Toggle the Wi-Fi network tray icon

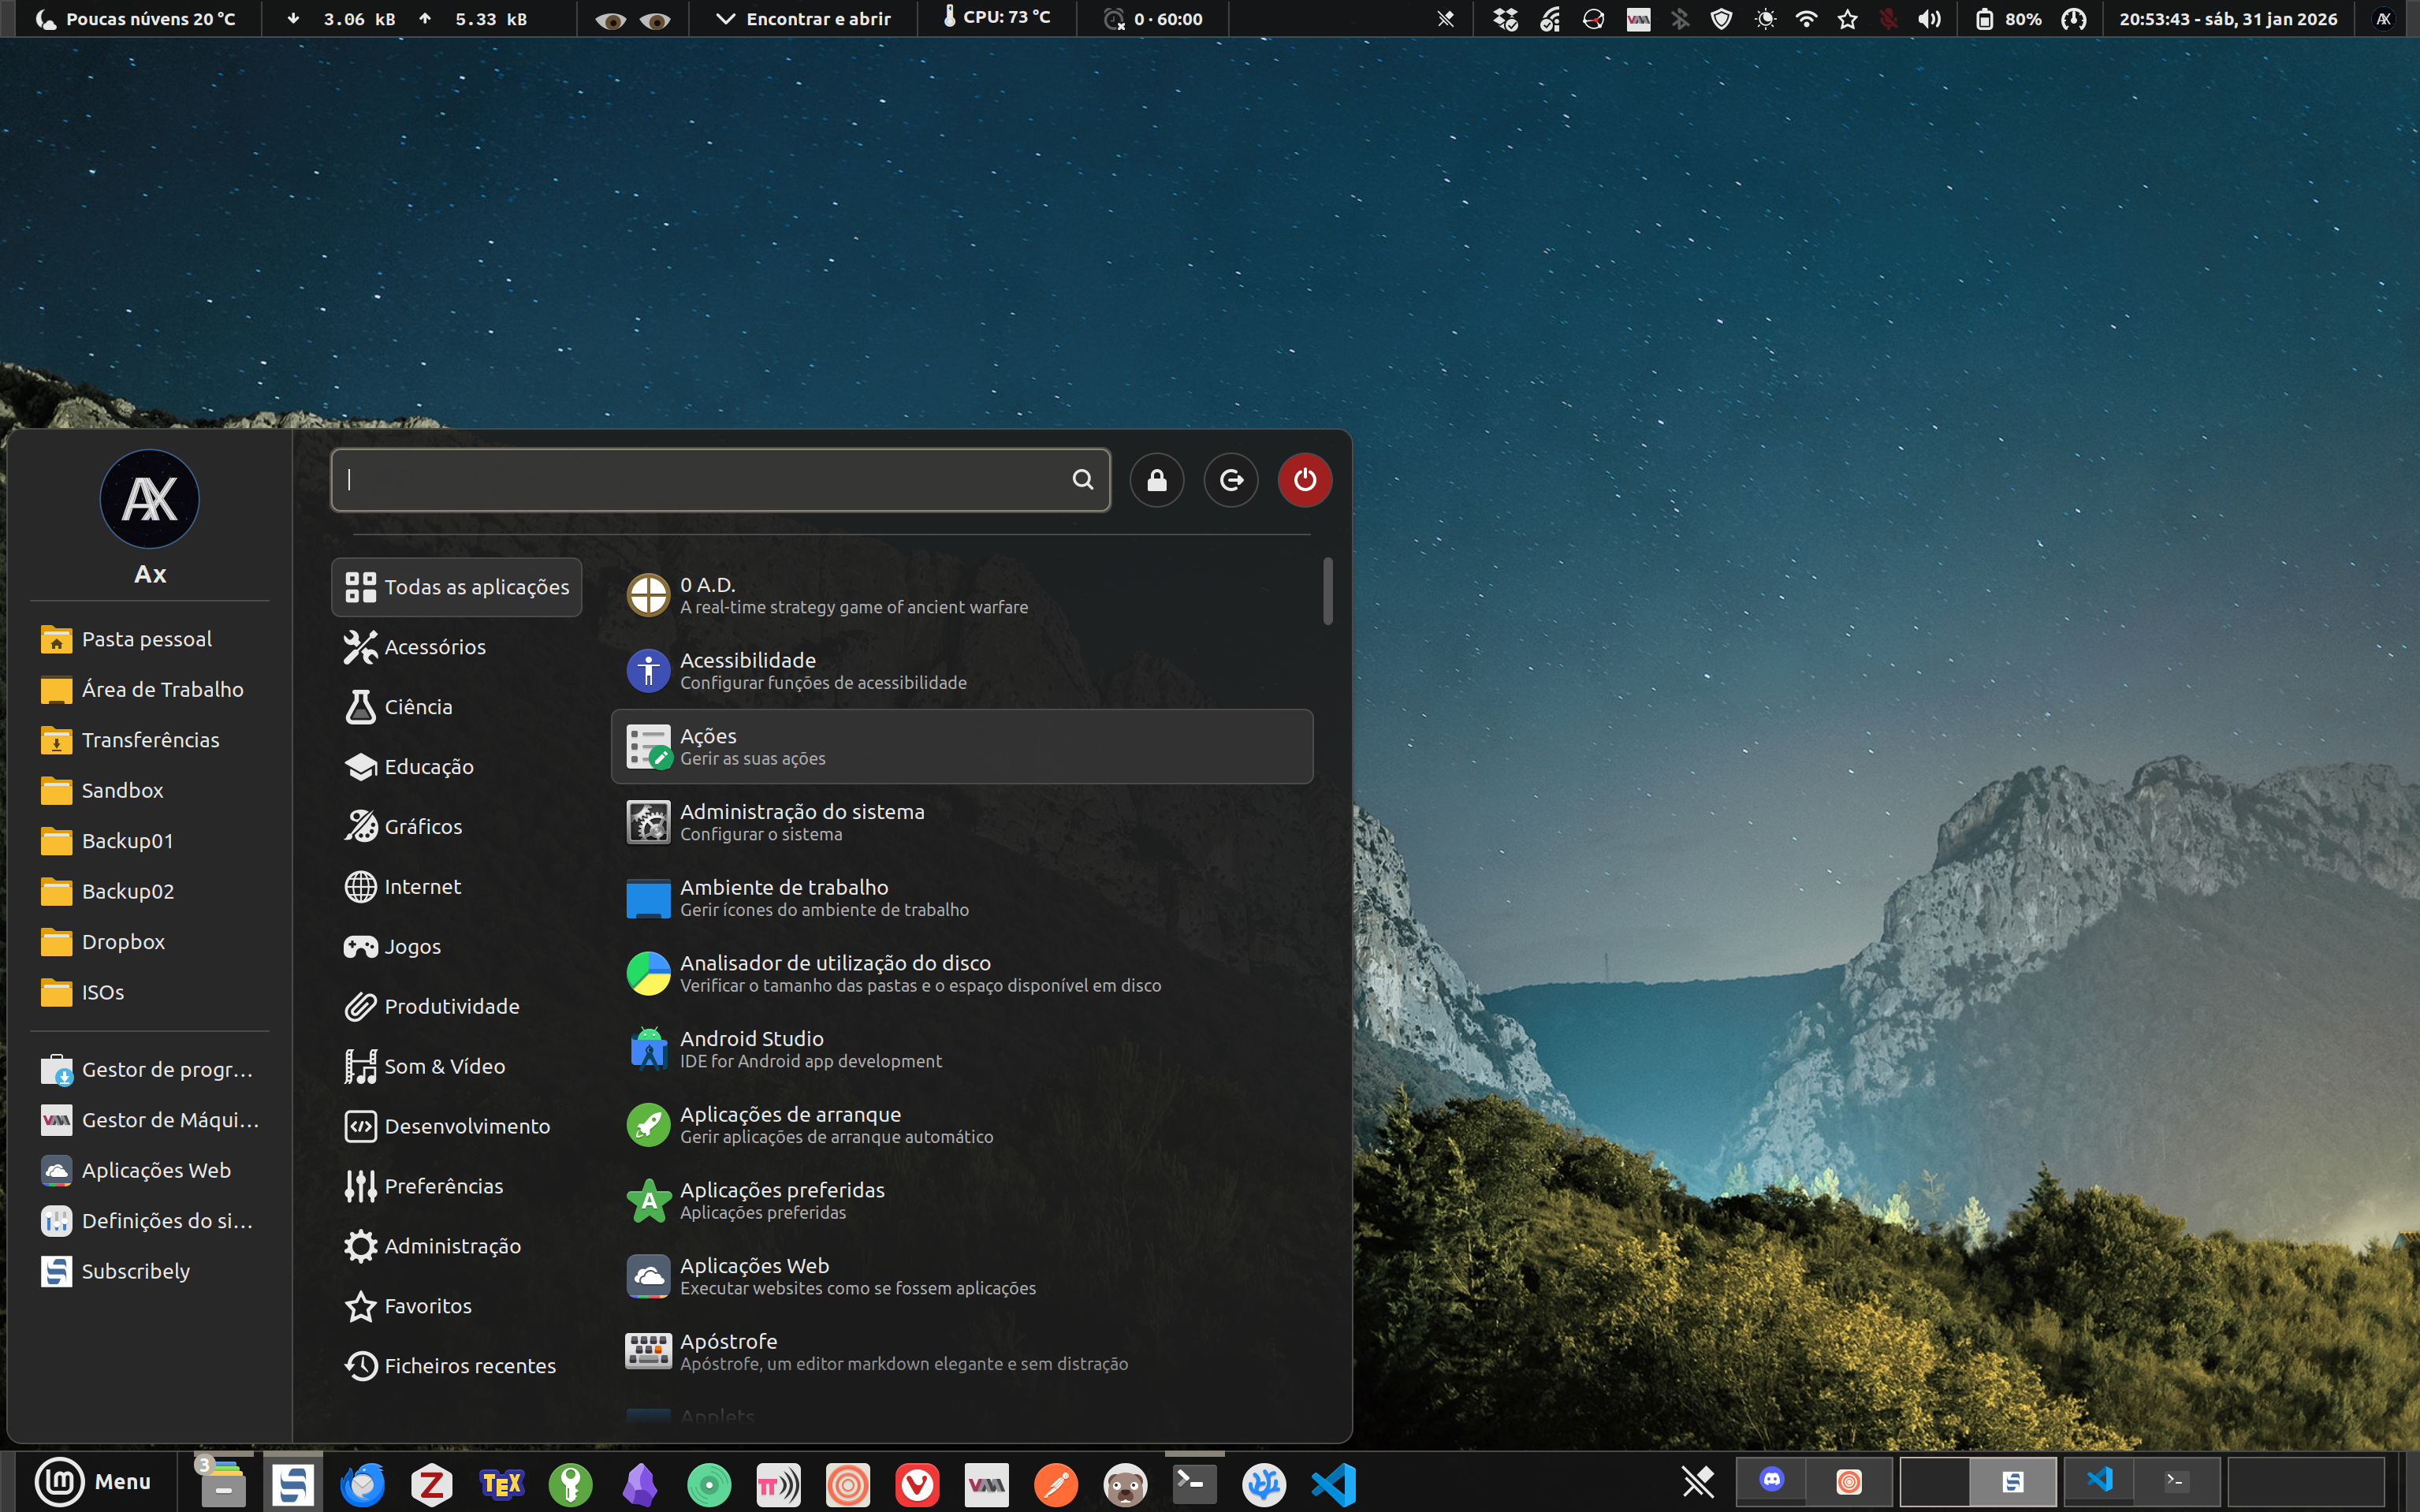pyautogui.click(x=1806, y=19)
